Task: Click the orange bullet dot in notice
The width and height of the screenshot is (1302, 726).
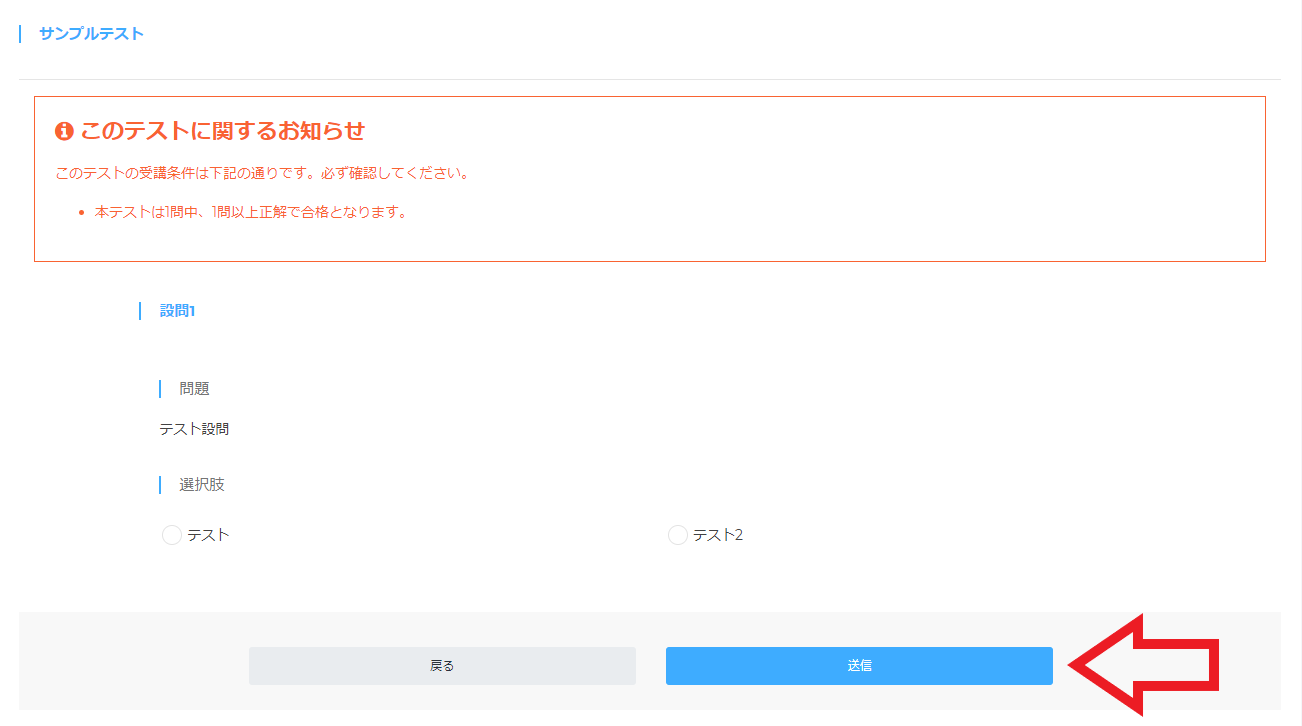Action: (82, 213)
